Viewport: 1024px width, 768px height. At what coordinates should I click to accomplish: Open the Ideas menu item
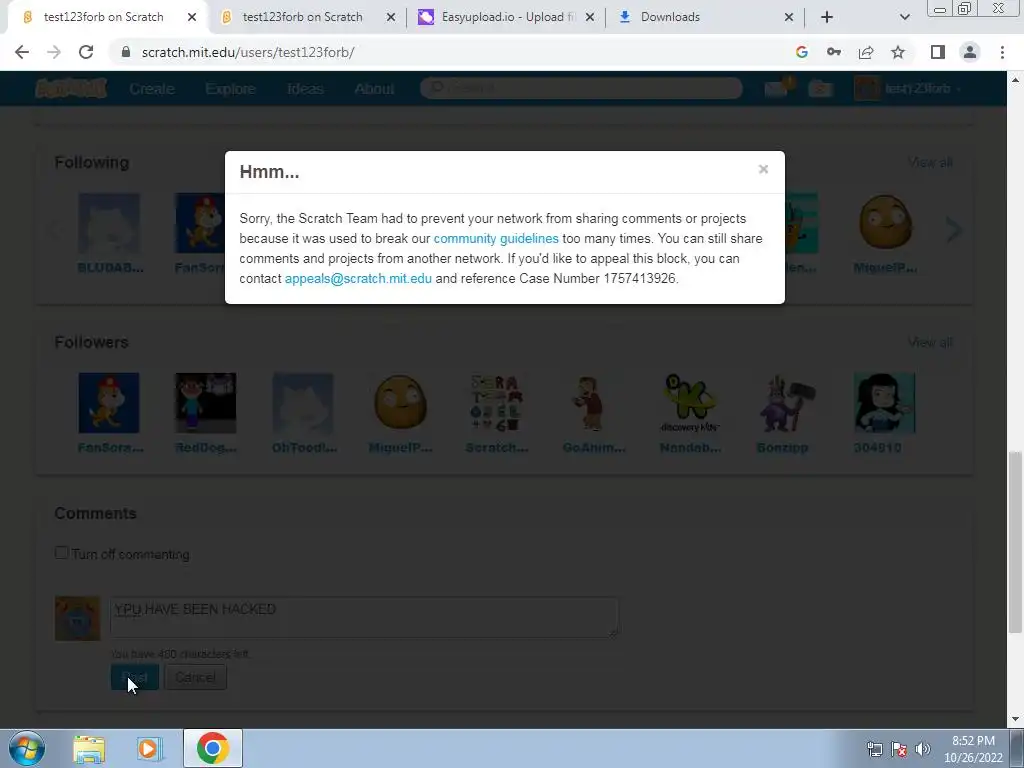[x=305, y=89]
